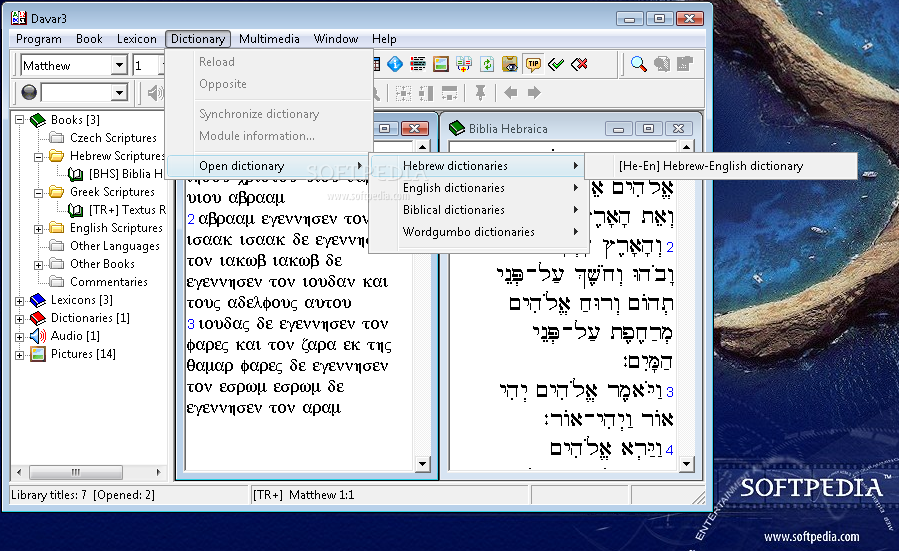Open the Matthew book dropdown
899x551 pixels.
[119, 65]
